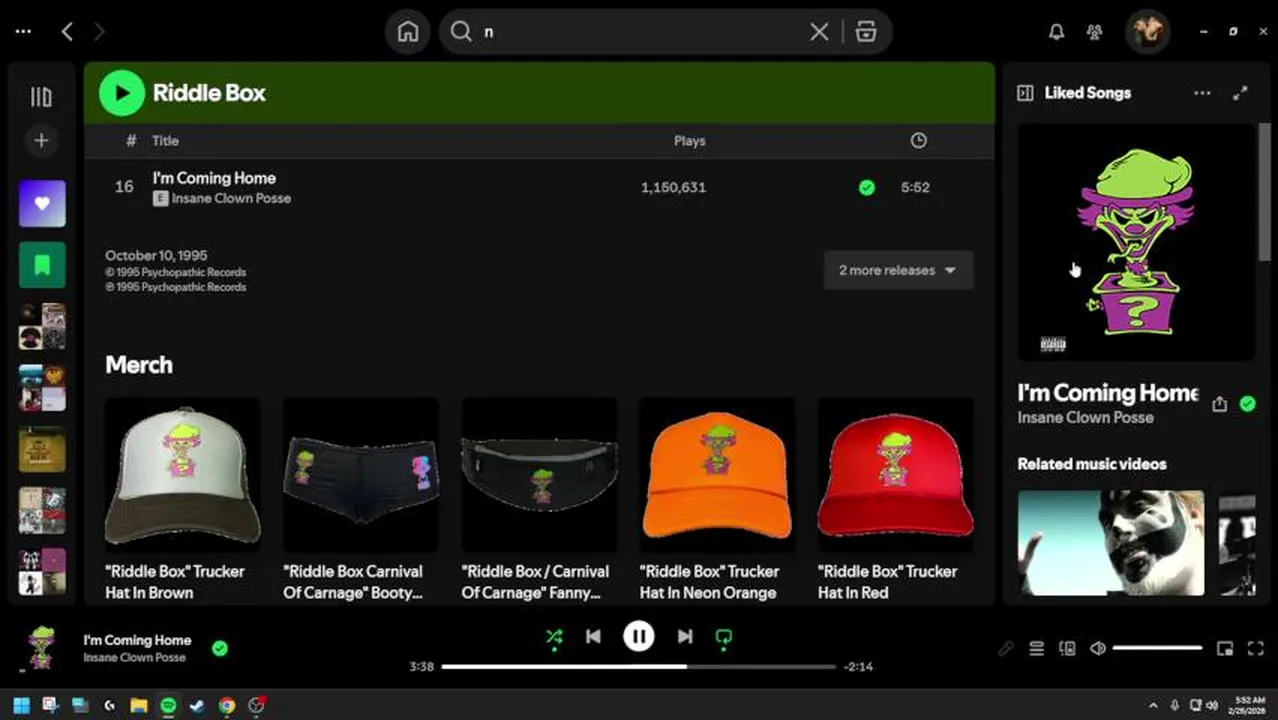Show lyrics with the microphone icon

coord(1006,648)
